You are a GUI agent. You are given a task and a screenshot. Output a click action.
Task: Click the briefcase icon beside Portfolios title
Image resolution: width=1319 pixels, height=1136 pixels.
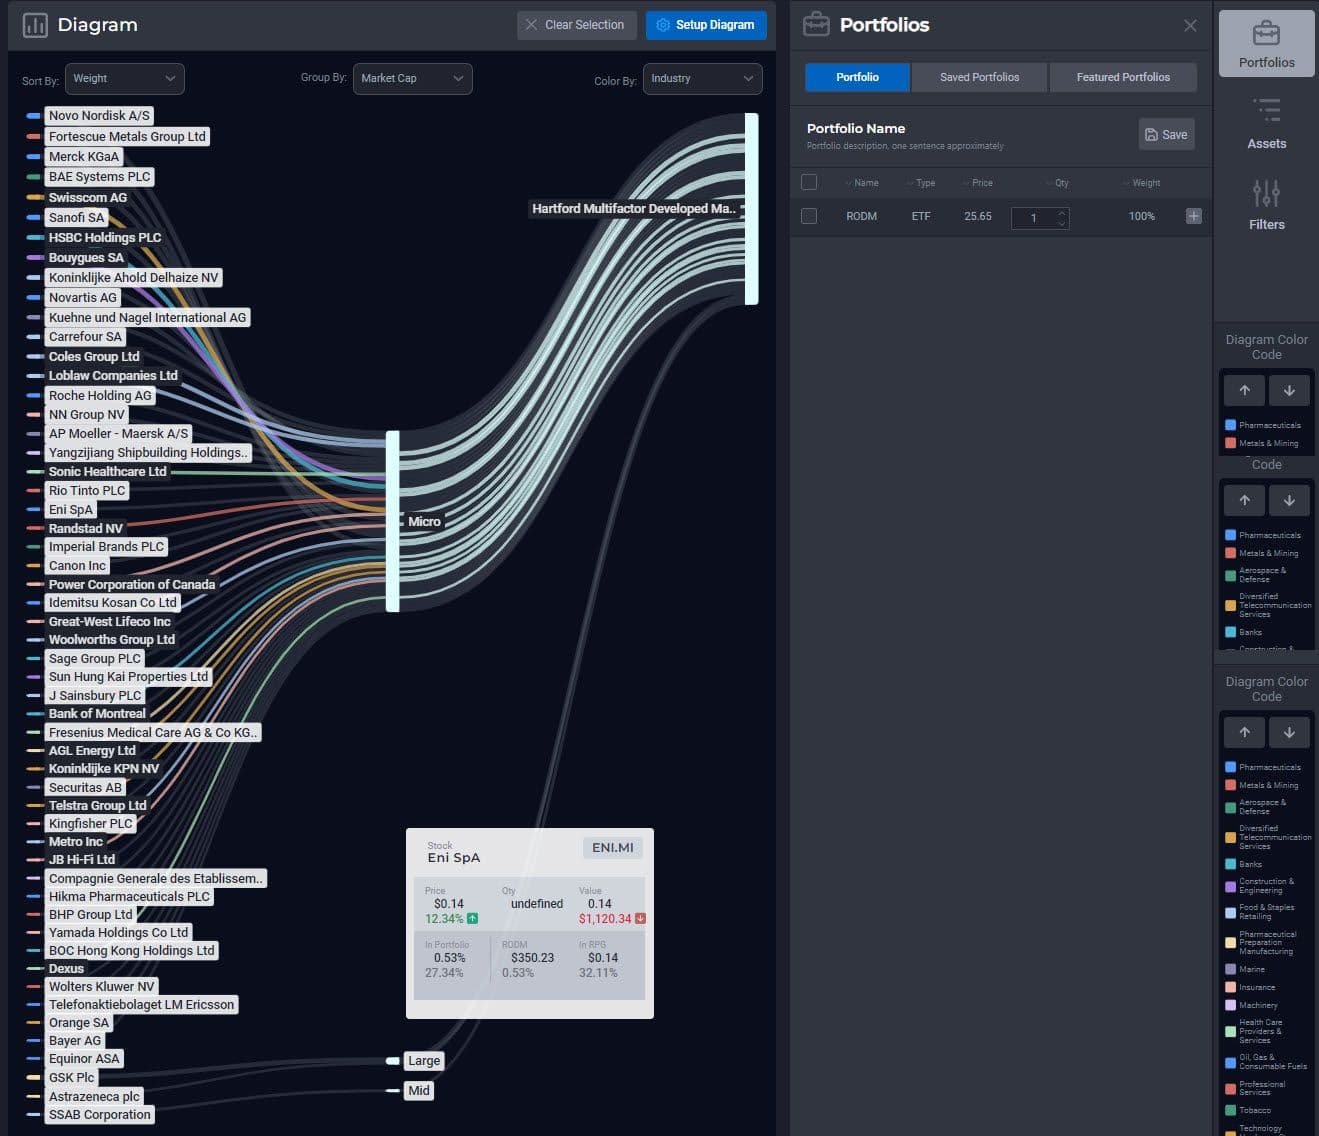[816, 25]
